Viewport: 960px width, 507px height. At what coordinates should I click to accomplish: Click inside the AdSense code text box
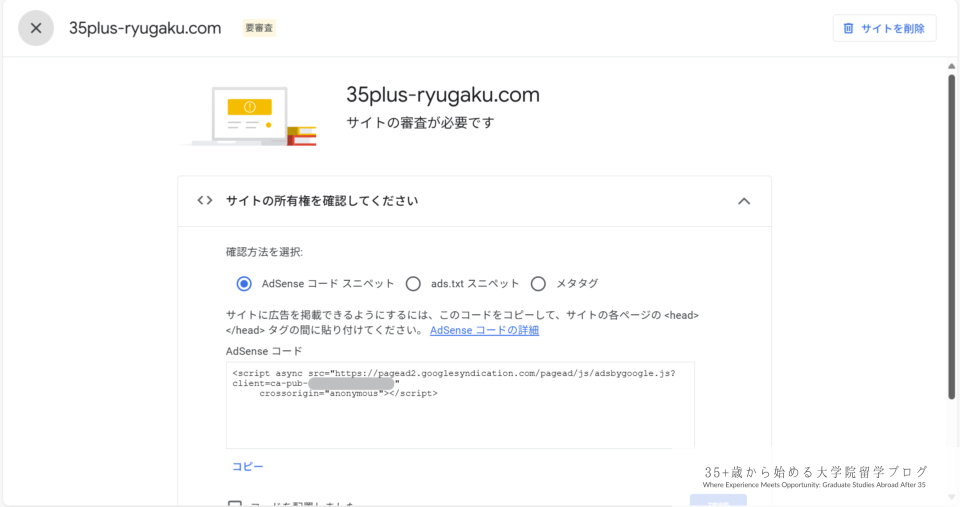pyautogui.click(x=460, y=420)
